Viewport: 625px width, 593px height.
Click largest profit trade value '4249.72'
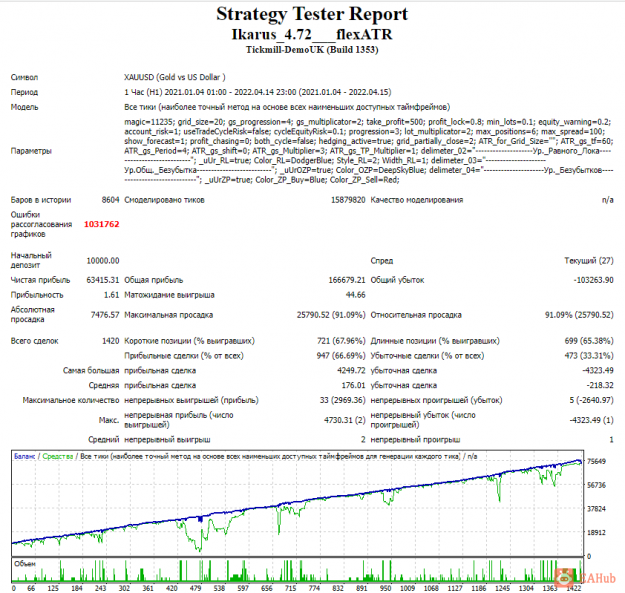pos(351,371)
